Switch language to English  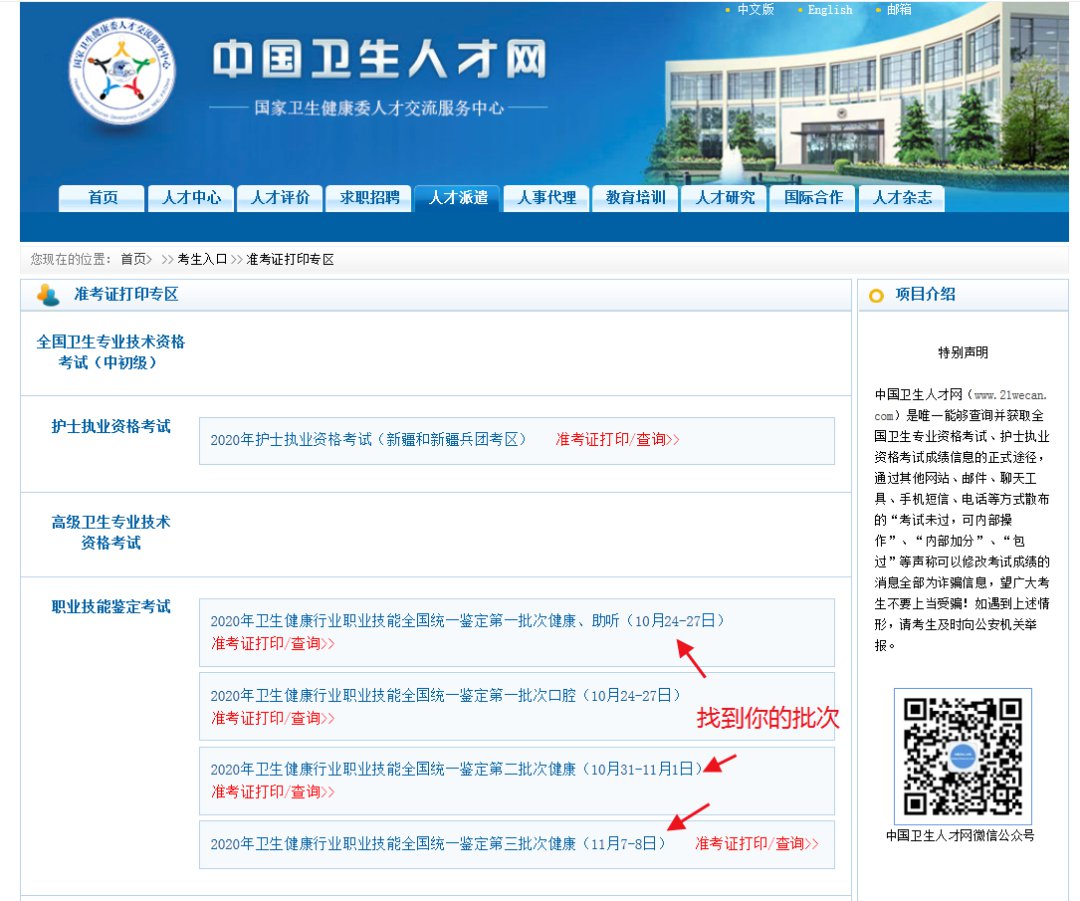tap(829, 9)
